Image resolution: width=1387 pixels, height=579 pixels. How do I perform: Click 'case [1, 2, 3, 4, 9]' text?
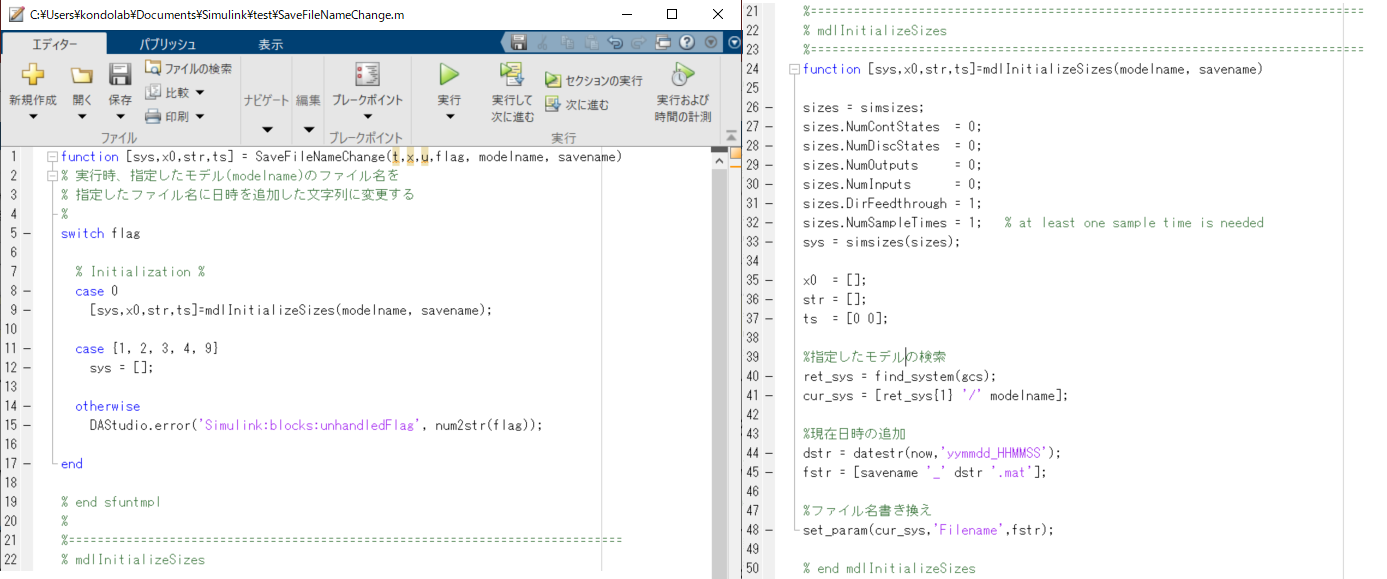click(146, 349)
